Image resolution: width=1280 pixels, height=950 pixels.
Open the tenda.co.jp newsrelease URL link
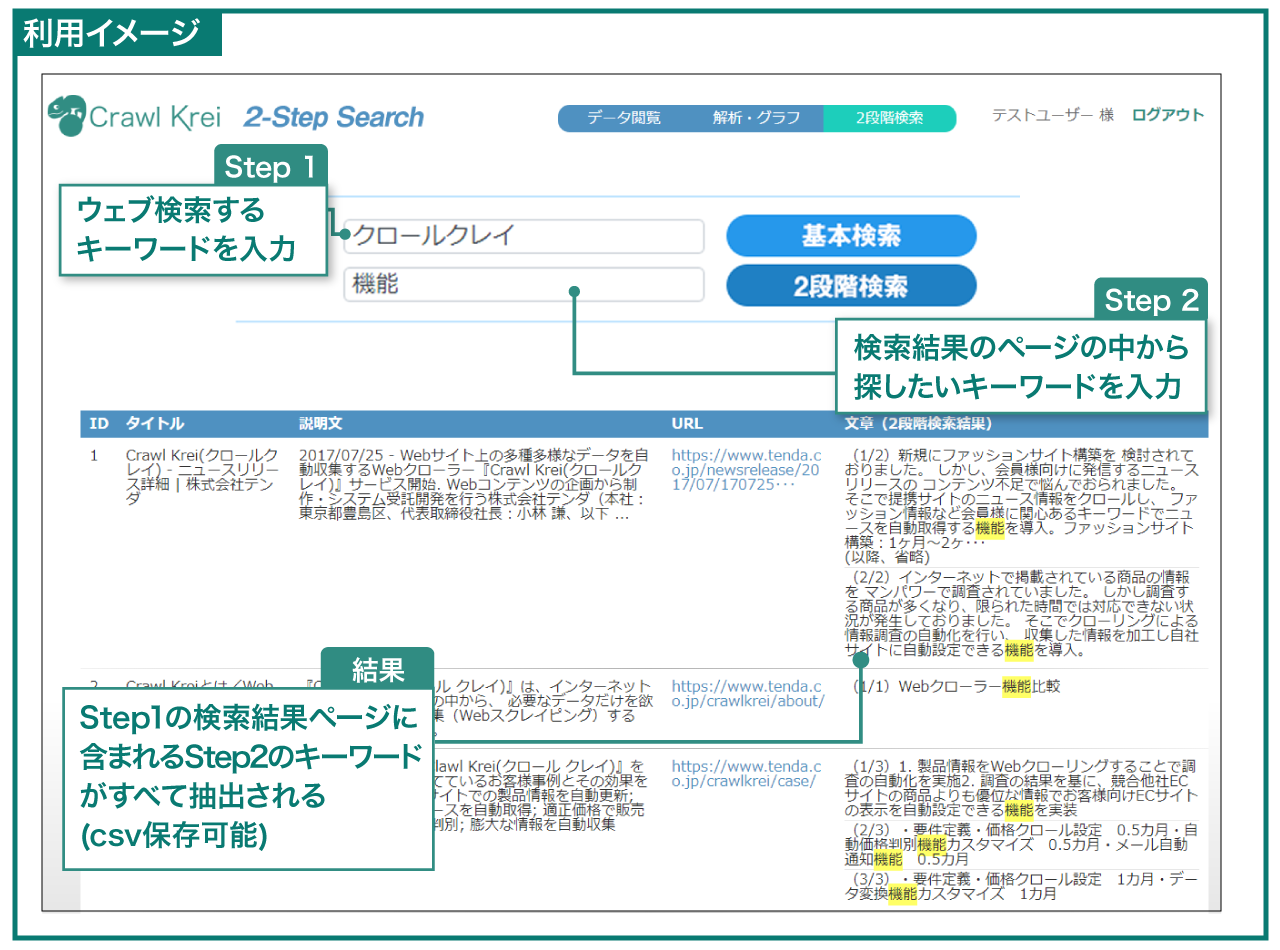tap(746, 469)
